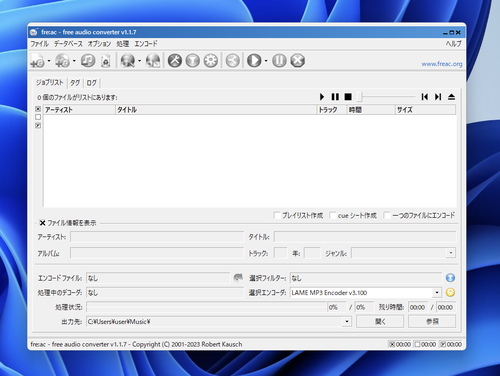
Task: Enable 一つのファイルにエンコード checkbox
Action: pyautogui.click(x=387, y=215)
